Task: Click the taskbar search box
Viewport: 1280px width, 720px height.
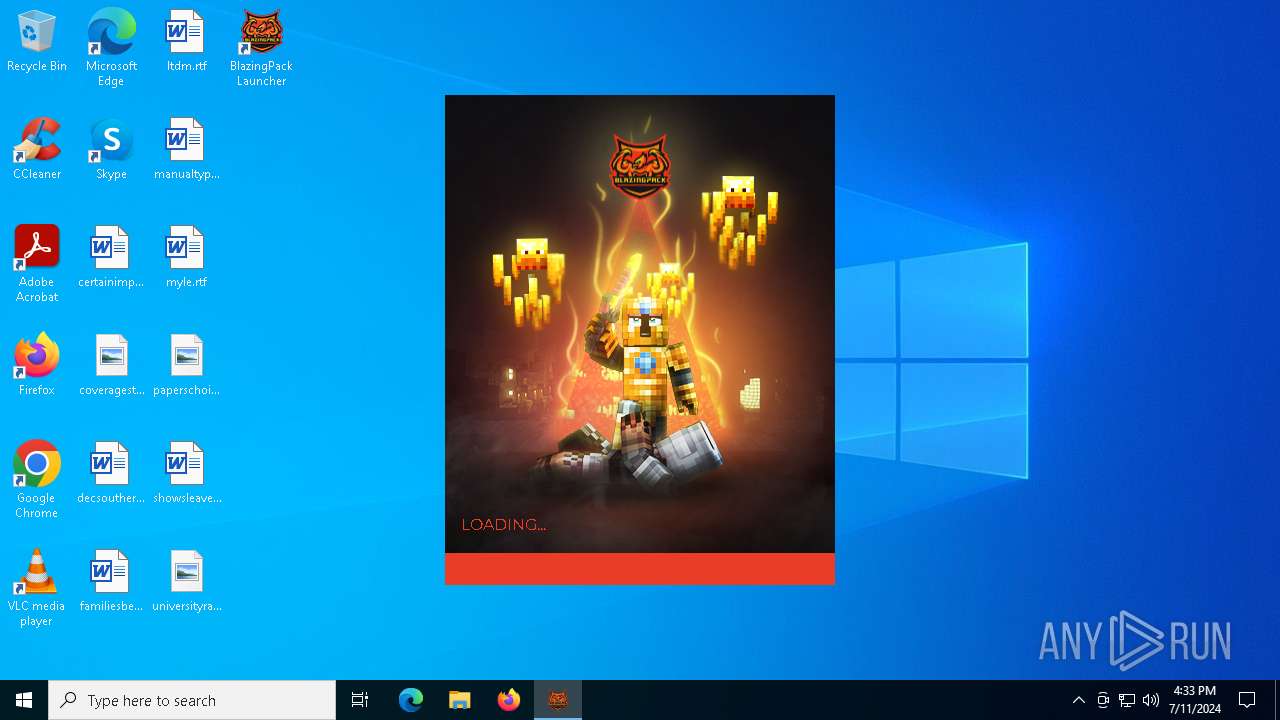Action: tap(192, 700)
